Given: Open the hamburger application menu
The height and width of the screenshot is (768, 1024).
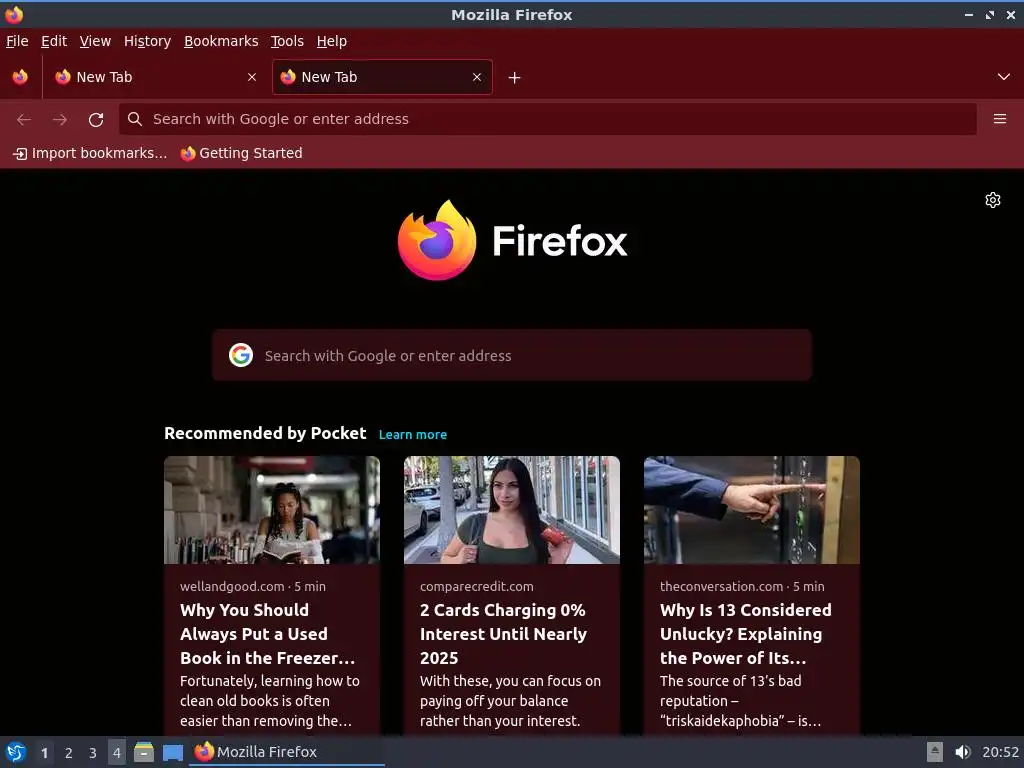Looking at the screenshot, I should coord(999,119).
